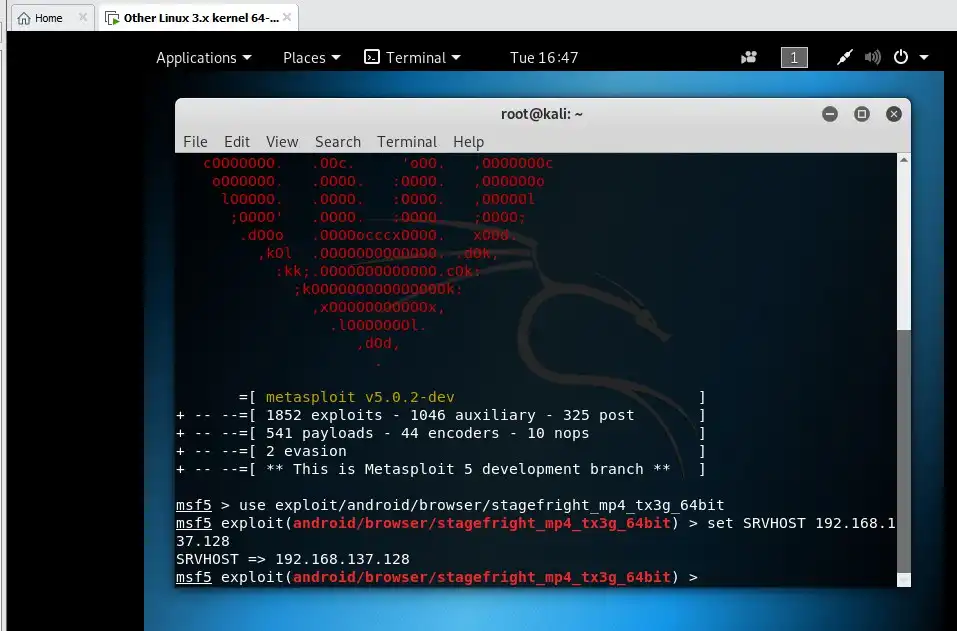Click the volume speaker icon
Image resolution: width=957 pixels, height=631 pixels.
873,57
